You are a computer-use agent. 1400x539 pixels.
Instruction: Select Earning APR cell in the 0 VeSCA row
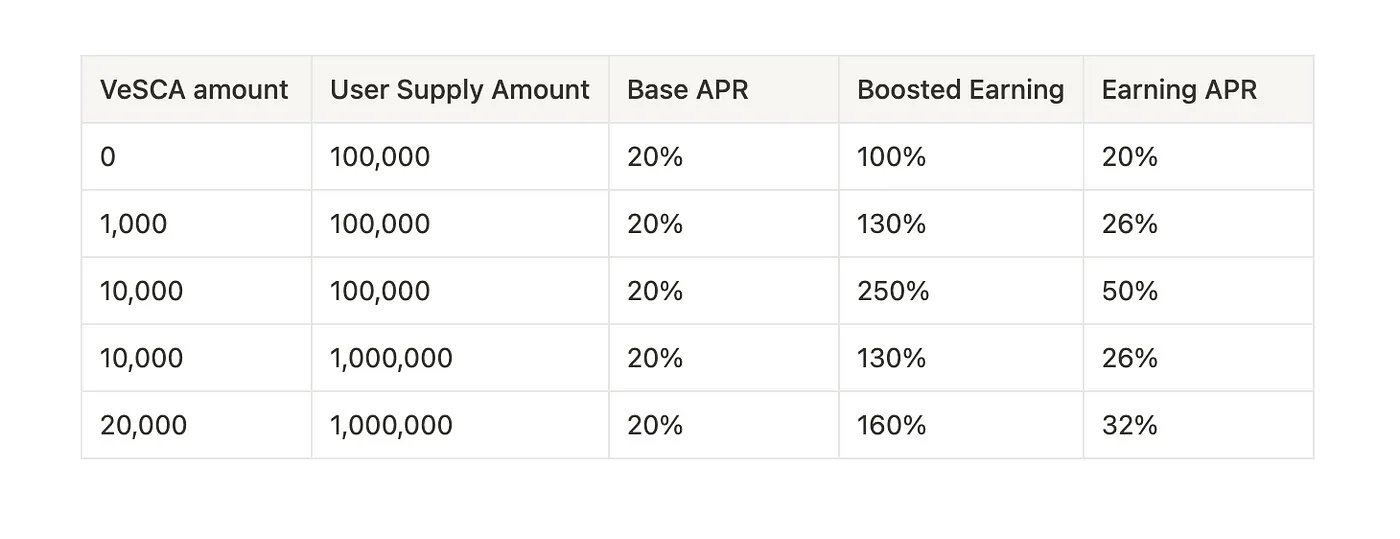tap(1130, 157)
